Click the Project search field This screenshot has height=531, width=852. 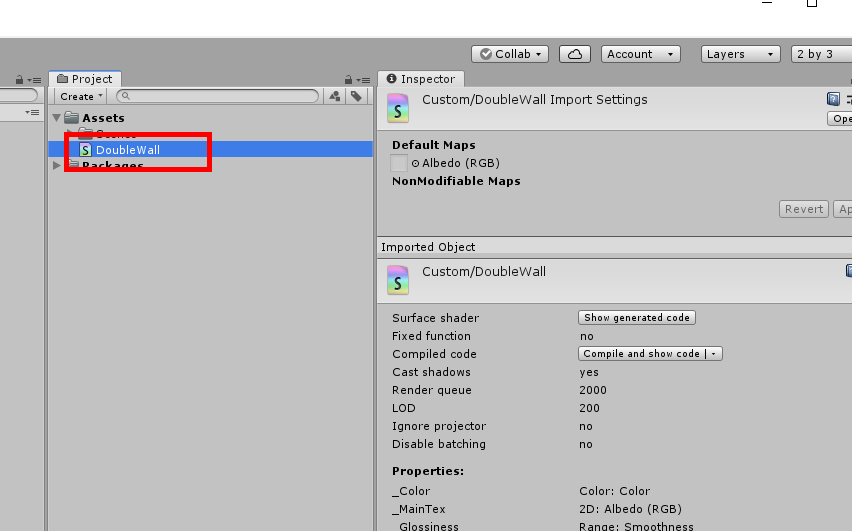pyautogui.click(x=217, y=96)
